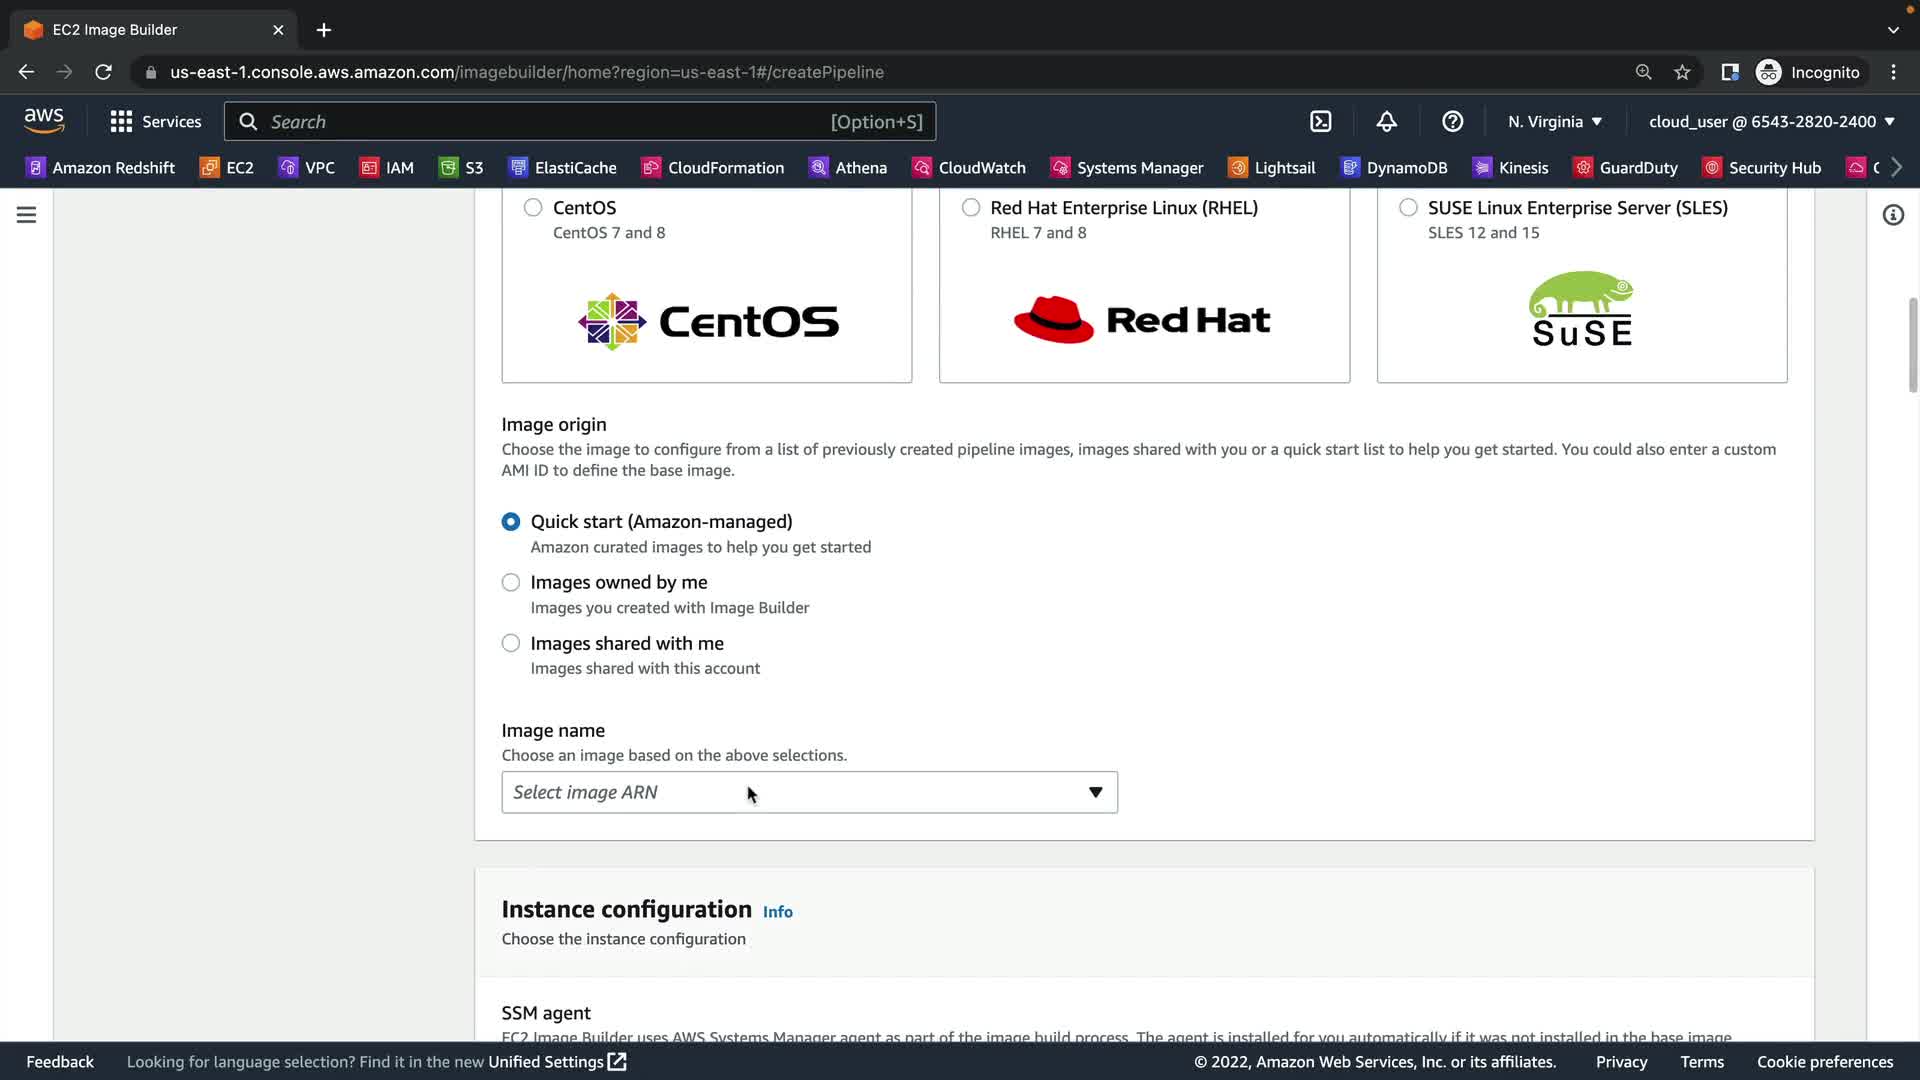1920x1080 pixels.
Task: Select the CentOS radio button
Action: 533,208
